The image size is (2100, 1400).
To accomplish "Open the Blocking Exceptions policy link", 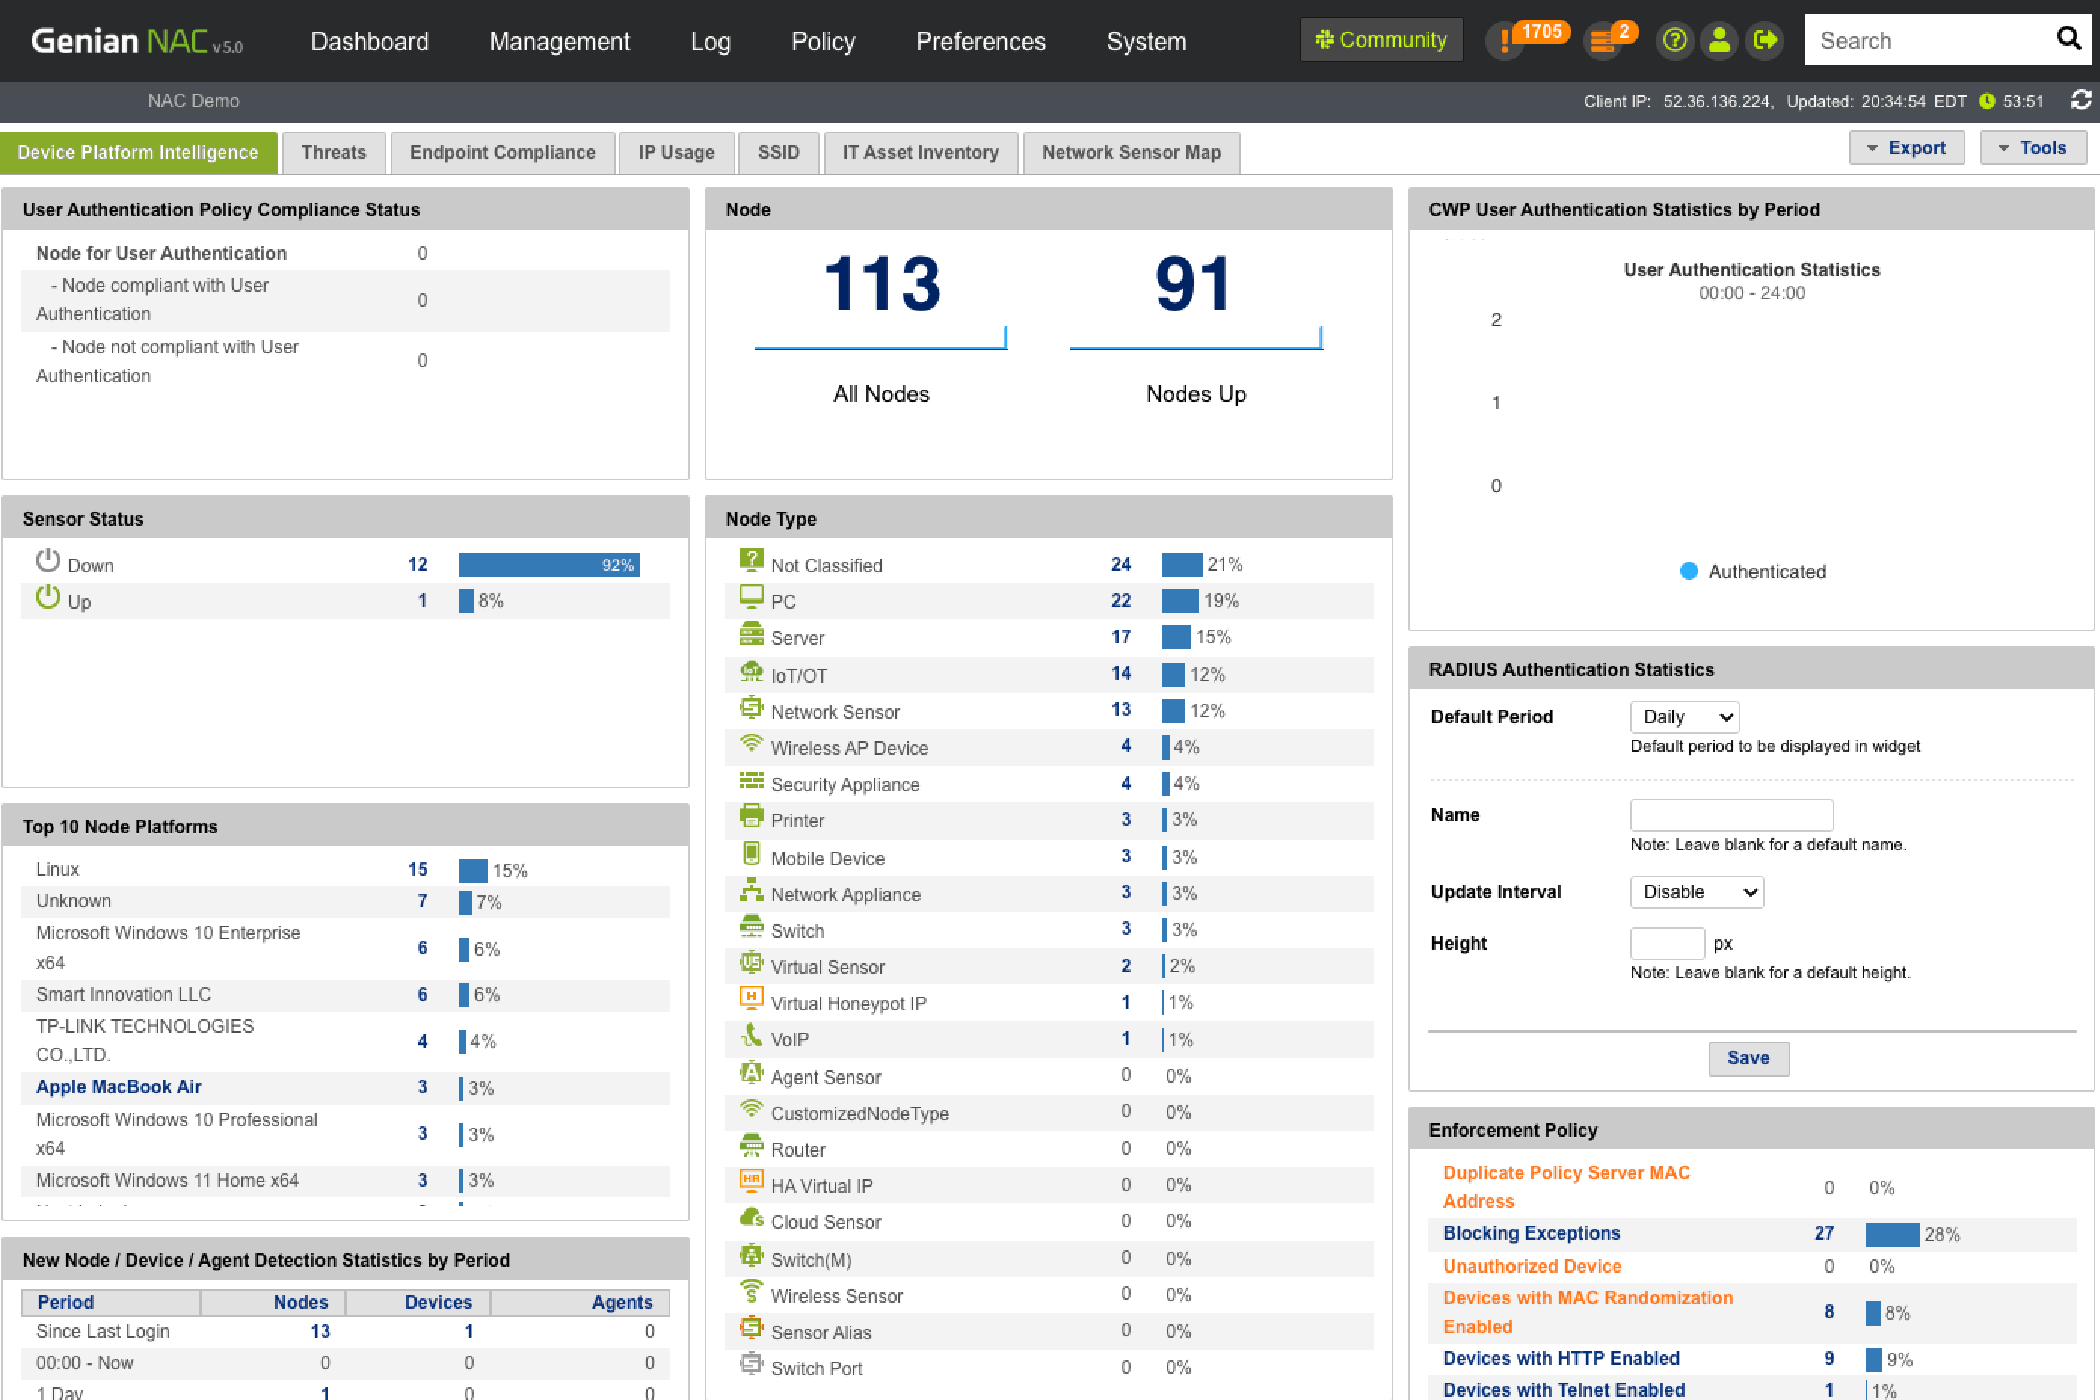I will [1531, 1233].
